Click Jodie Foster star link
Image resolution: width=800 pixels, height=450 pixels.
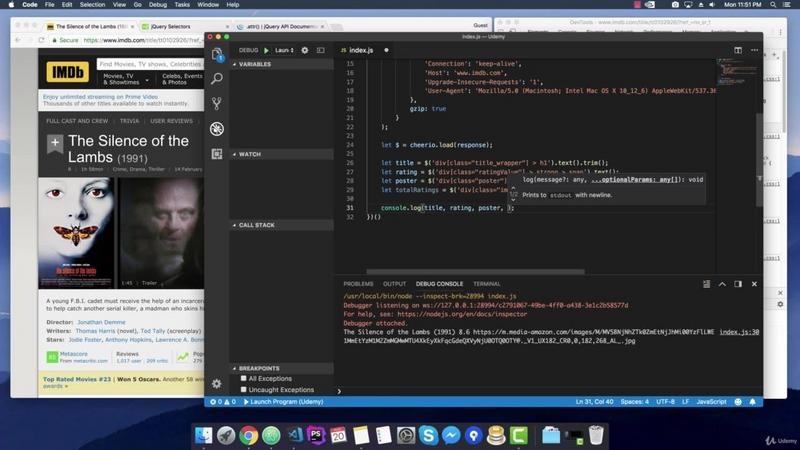tap(85, 340)
